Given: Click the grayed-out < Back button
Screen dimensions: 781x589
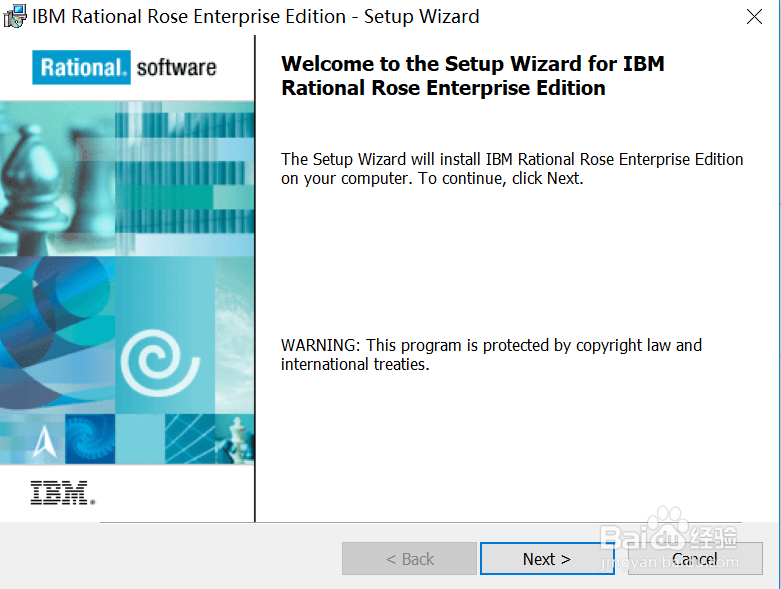Looking at the screenshot, I should (409, 559).
